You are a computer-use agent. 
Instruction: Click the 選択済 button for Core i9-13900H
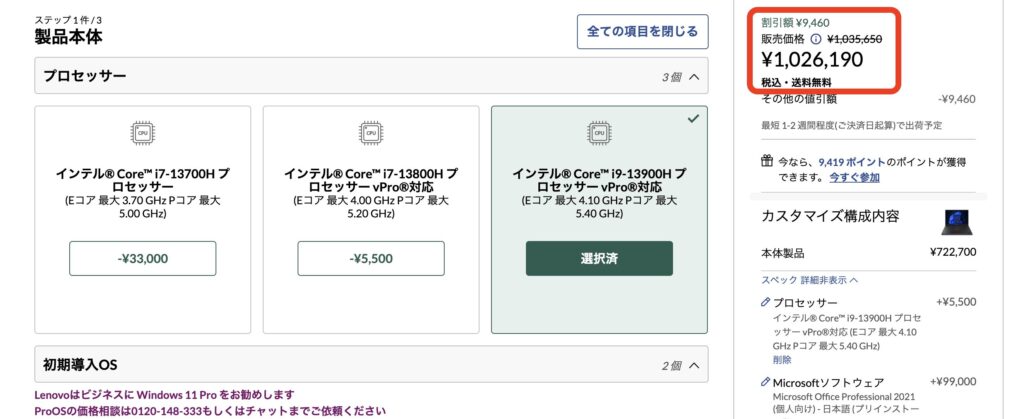point(599,258)
